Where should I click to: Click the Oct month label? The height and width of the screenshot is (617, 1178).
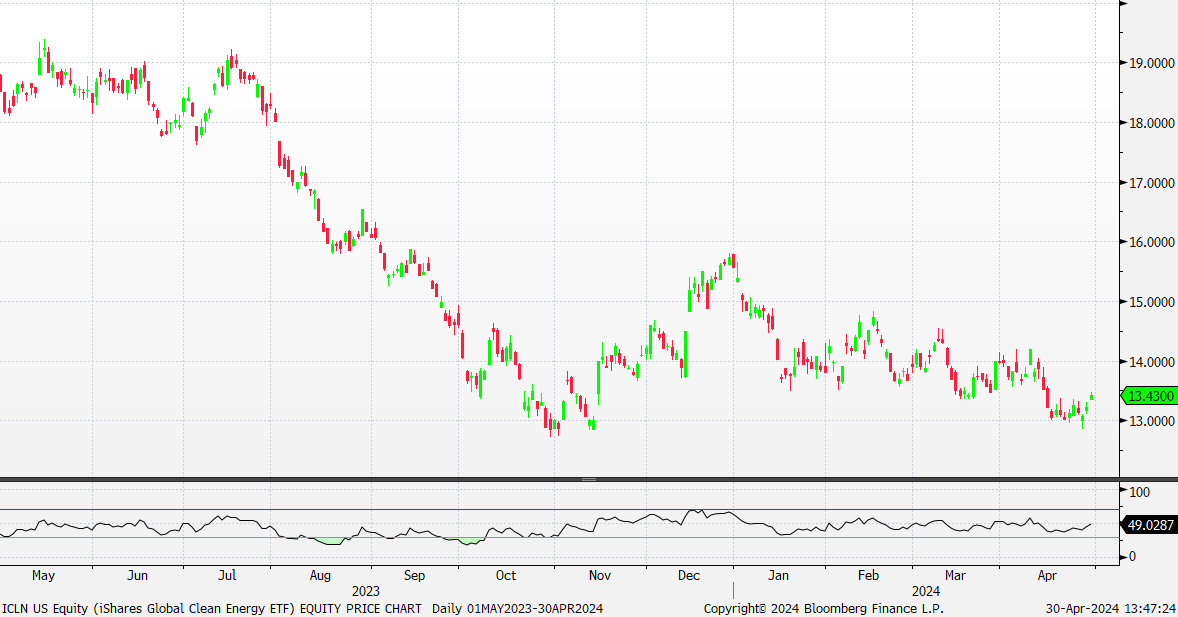[x=506, y=576]
